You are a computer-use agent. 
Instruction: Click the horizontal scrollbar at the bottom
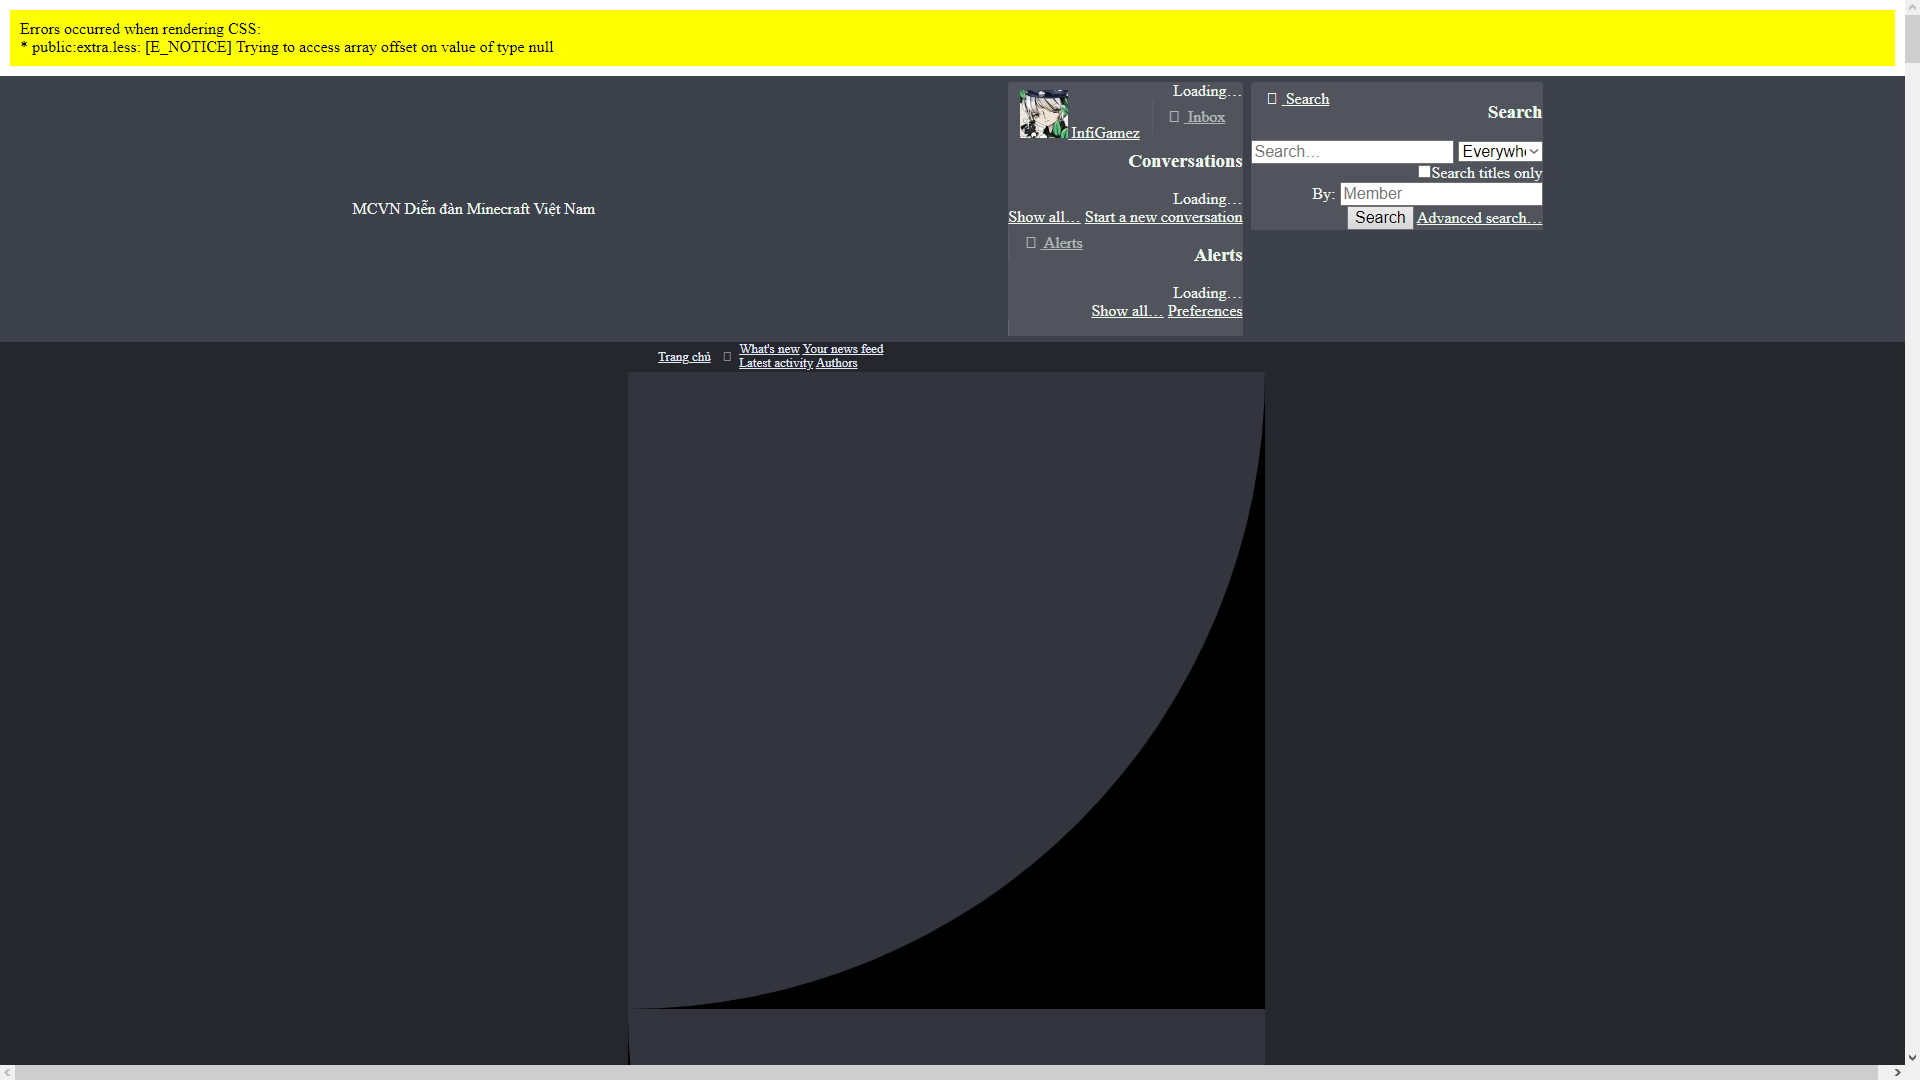point(950,1072)
